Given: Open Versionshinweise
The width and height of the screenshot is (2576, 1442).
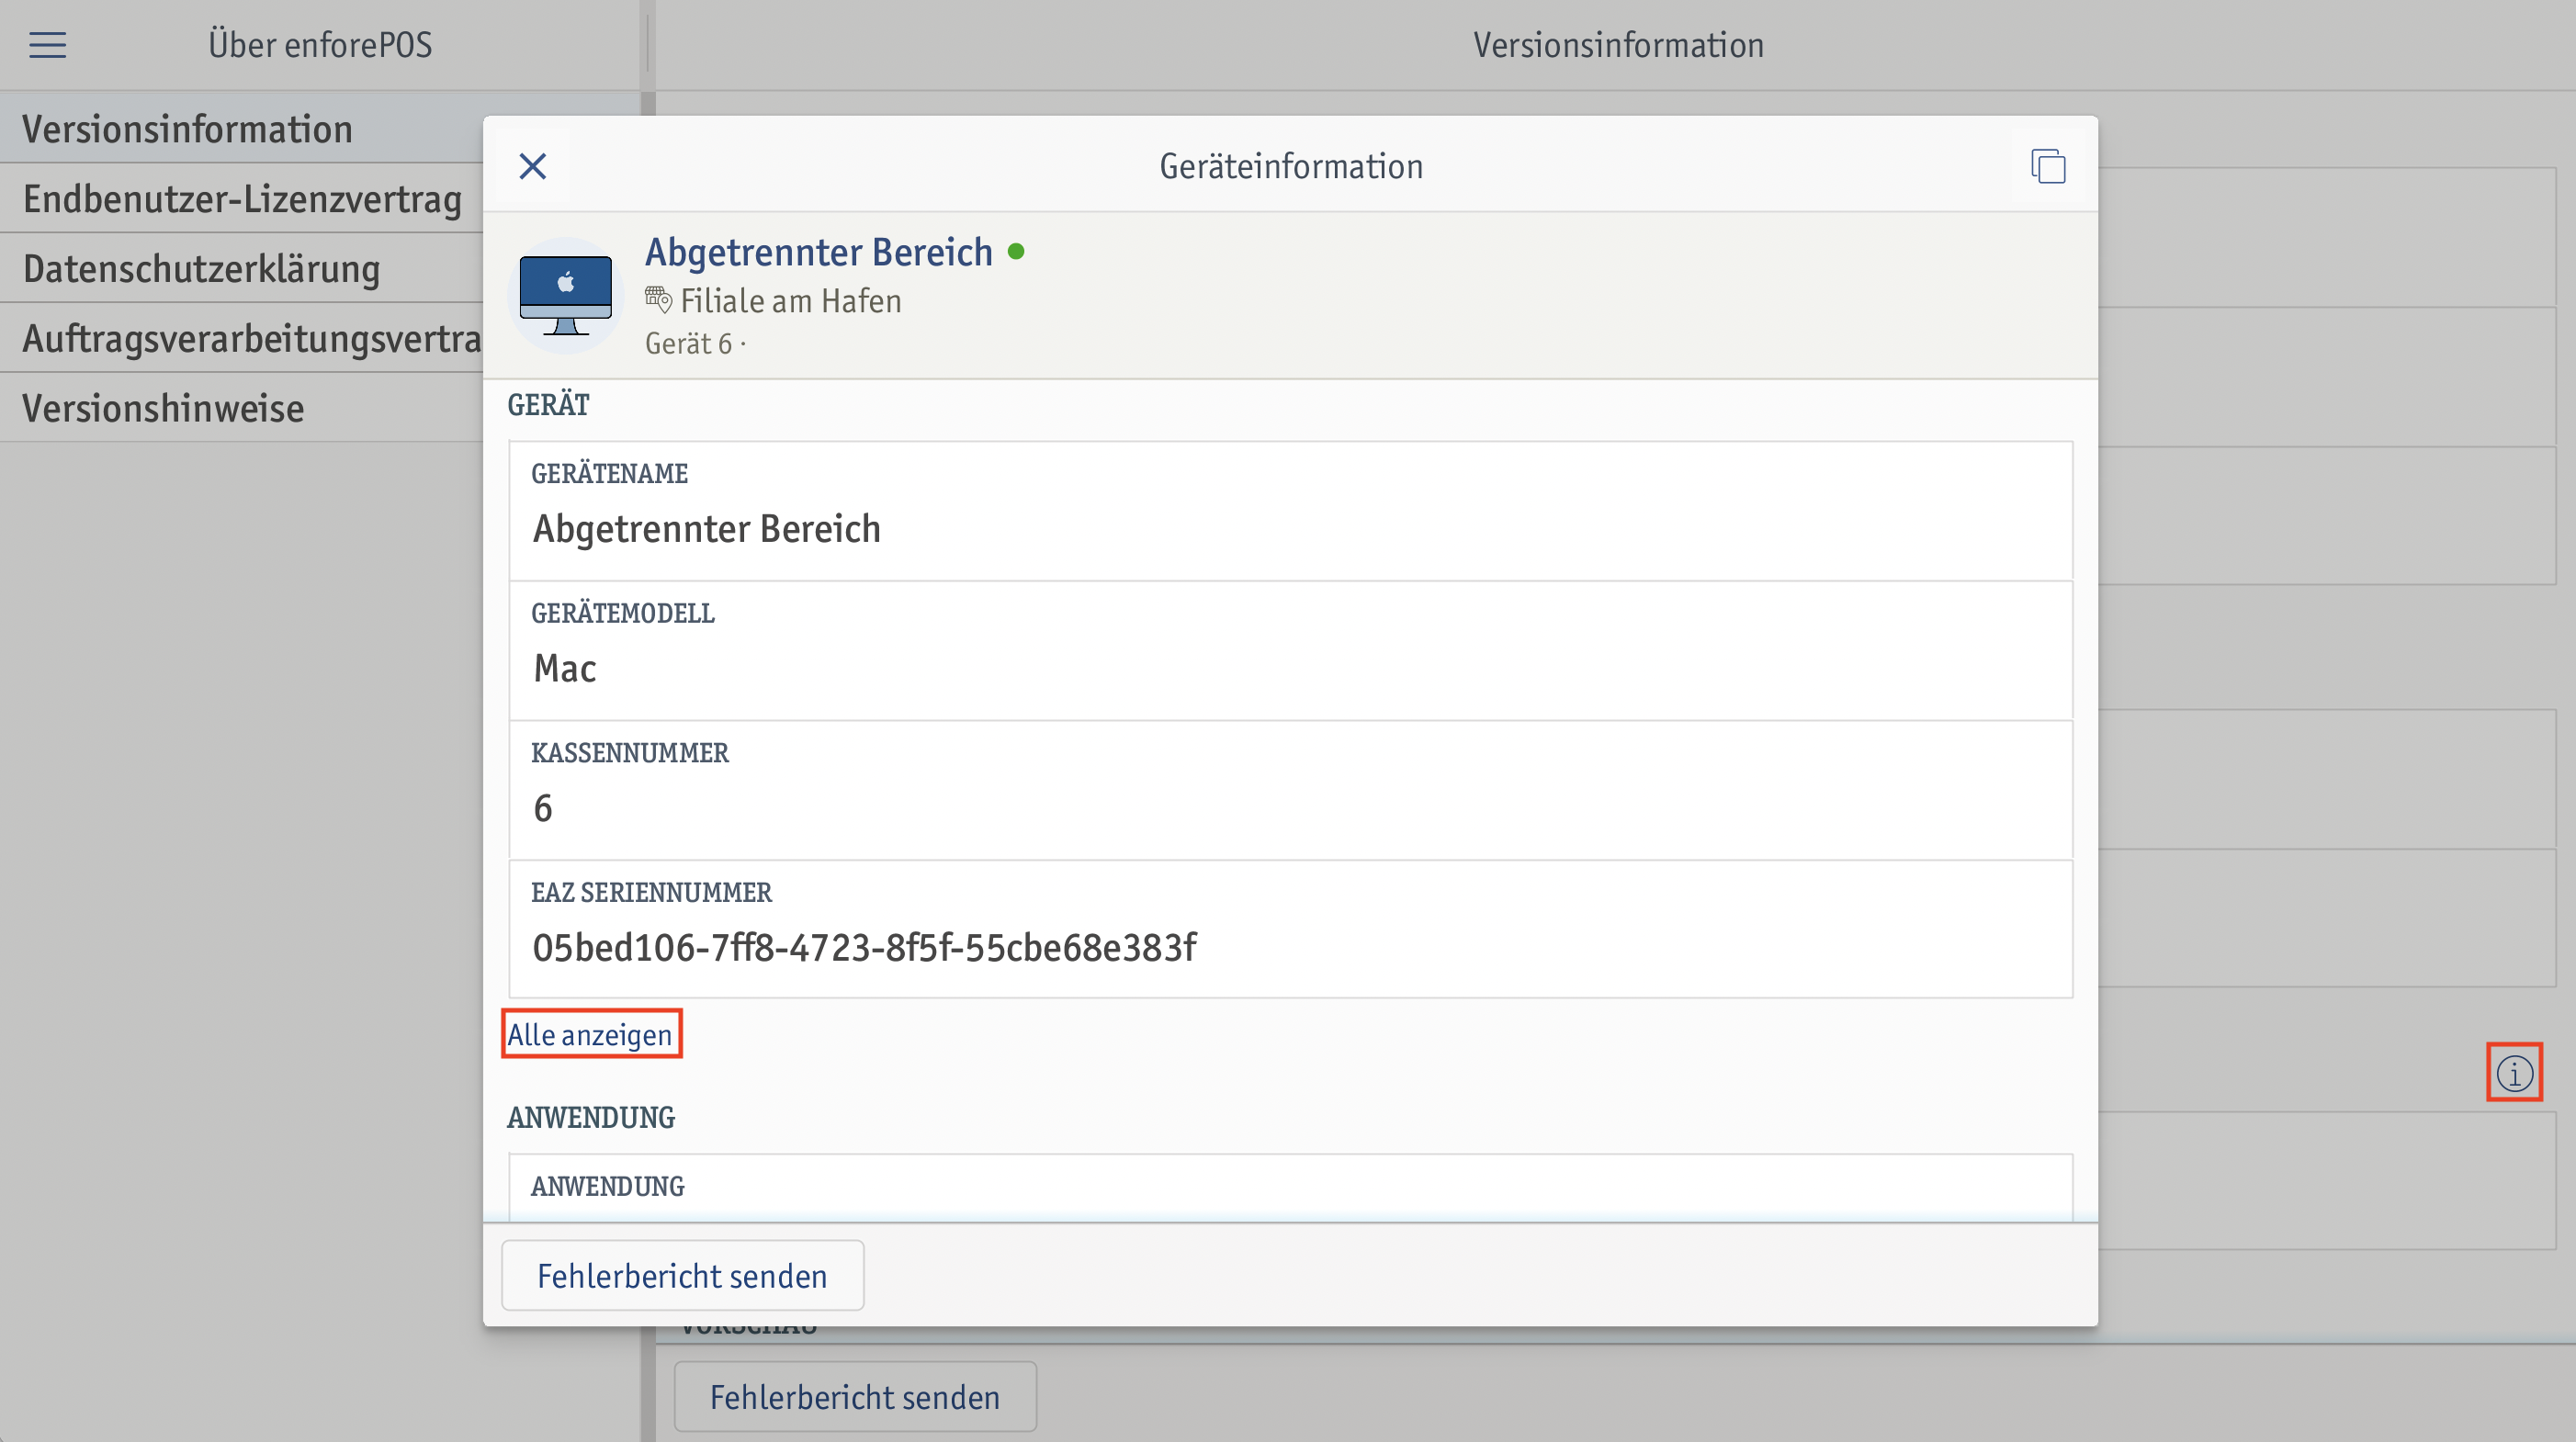Looking at the screenshot, I should pyautogui.click(x=242, y=409).
